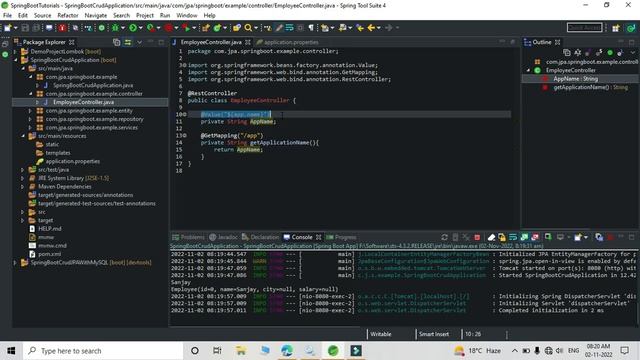Toggle Word Wrap toolbar icon

(289, 28)
